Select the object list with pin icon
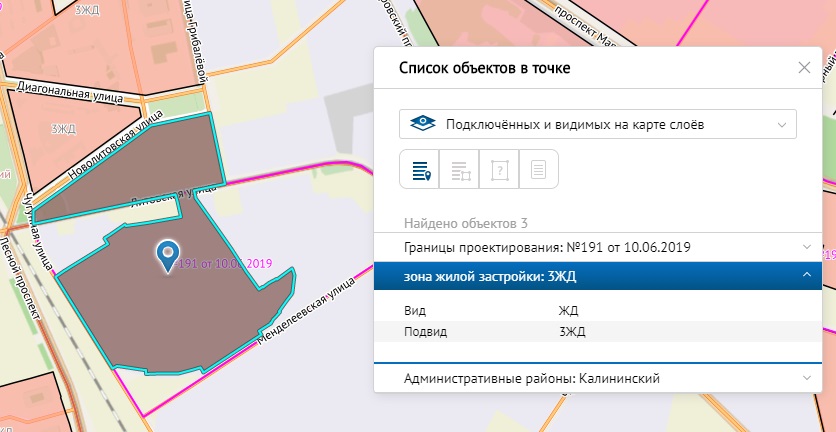836x432 pixels. [x=420, y=170]
